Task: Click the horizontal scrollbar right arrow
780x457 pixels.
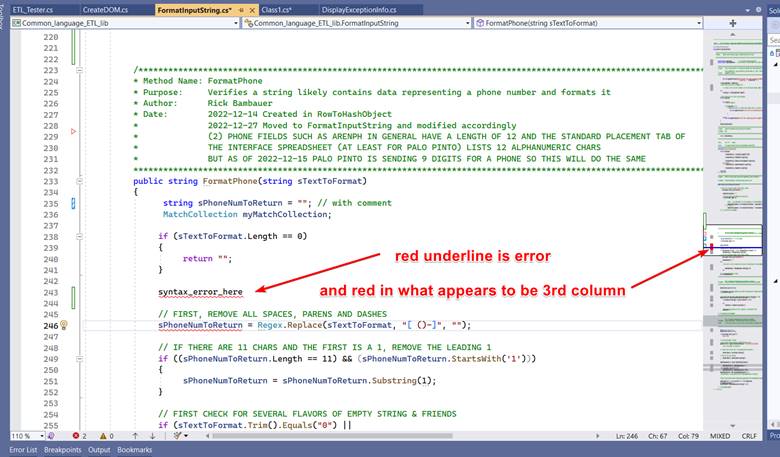Action: tap(597, 436)
